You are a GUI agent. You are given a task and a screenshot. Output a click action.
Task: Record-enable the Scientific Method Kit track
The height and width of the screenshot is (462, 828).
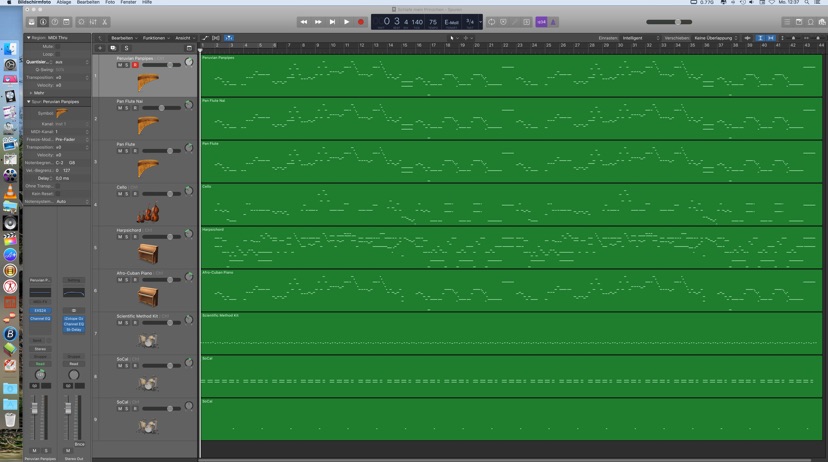[x=135, y=323]
